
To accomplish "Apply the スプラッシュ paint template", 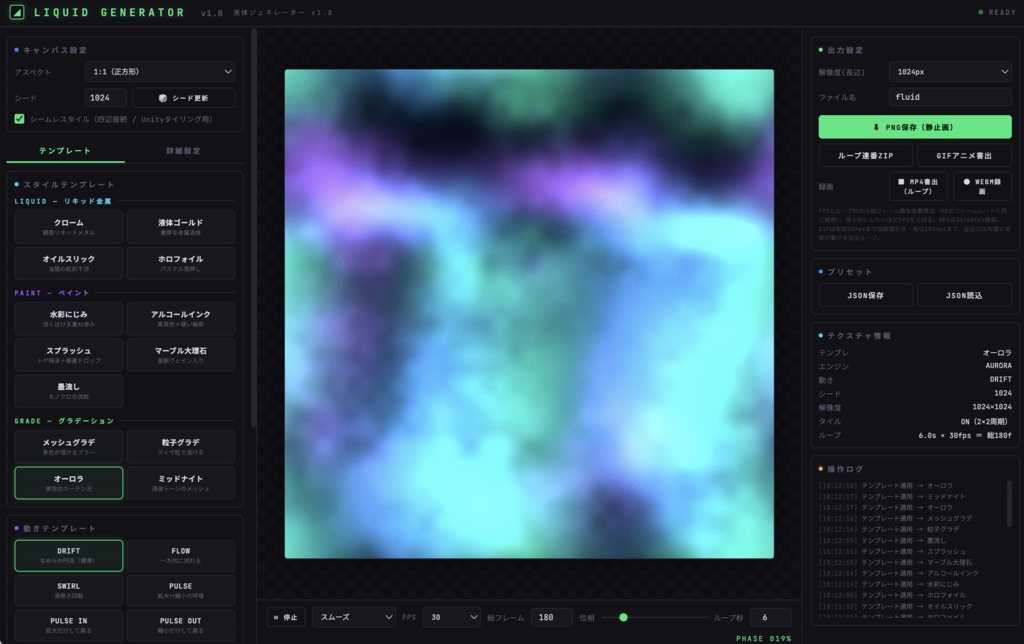I will (x=69, y=355).
